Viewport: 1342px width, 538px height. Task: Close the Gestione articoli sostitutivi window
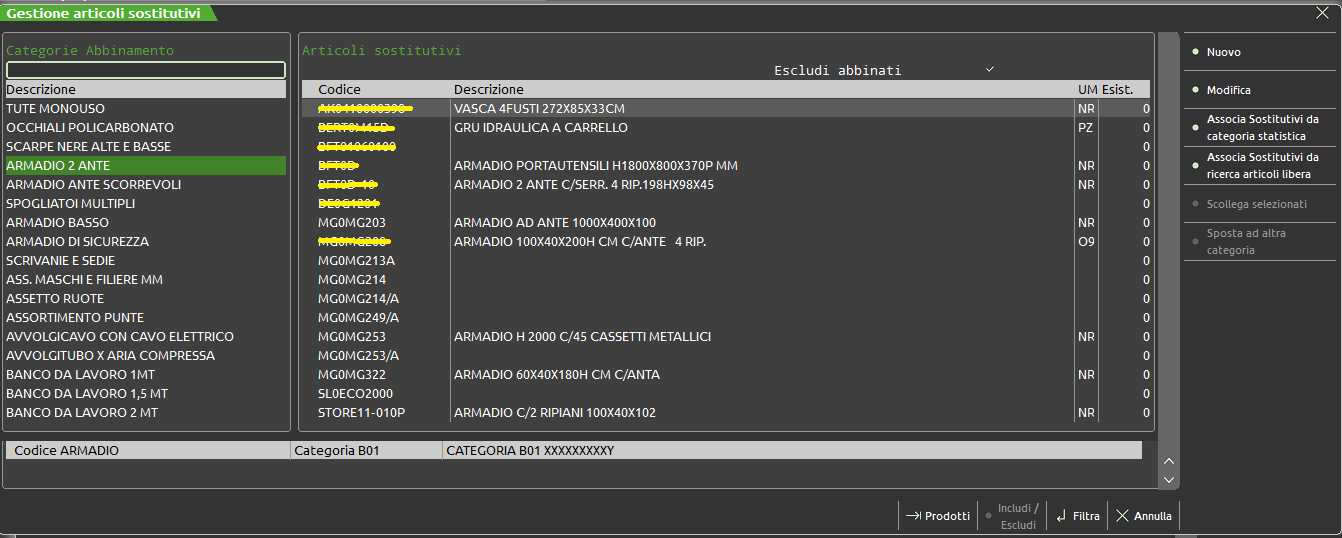coord(1322,12)
